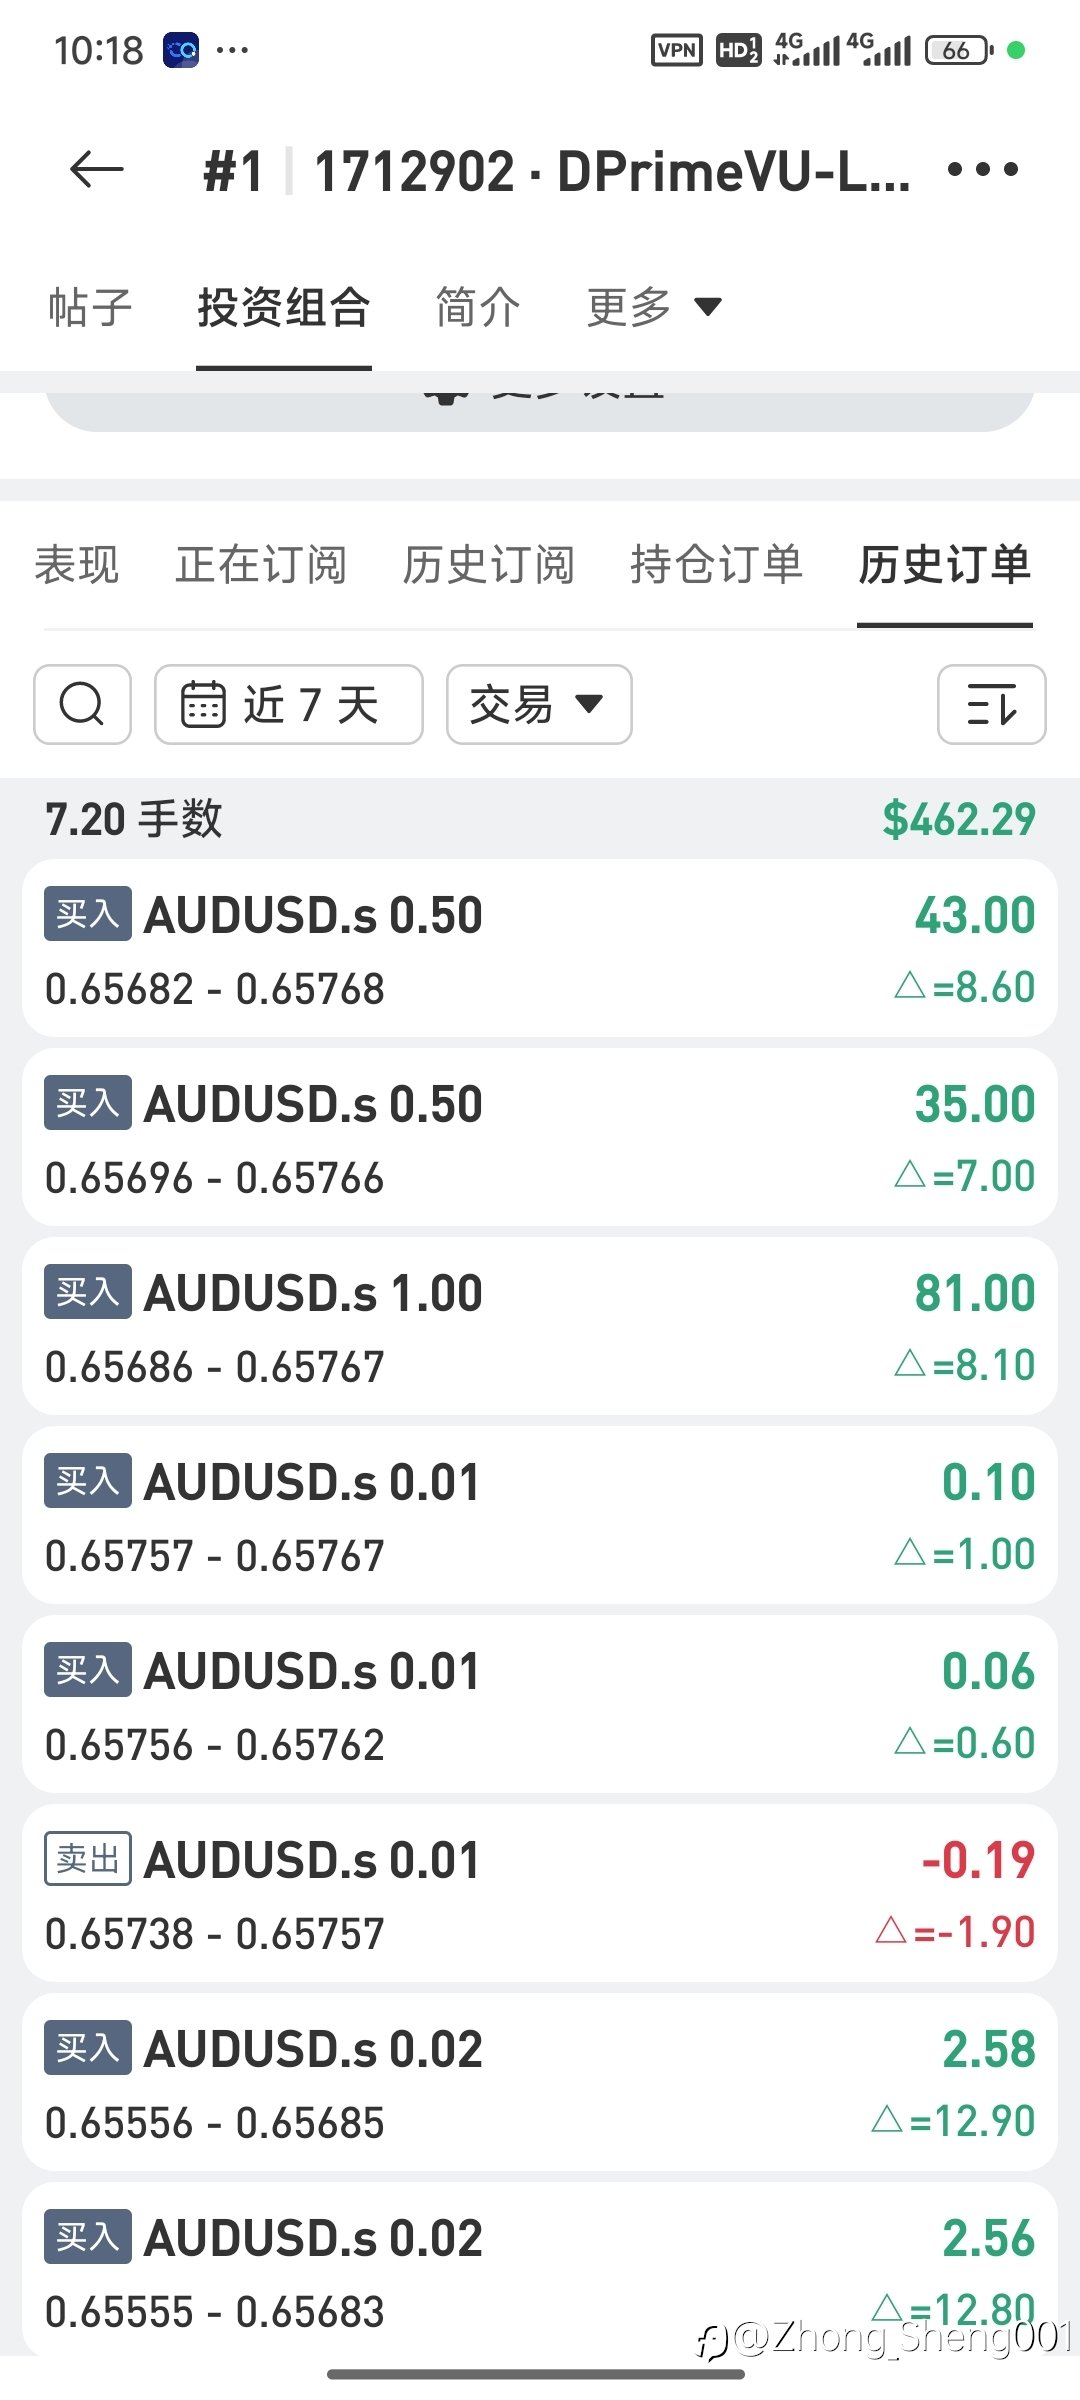Open the three-dot more options menu
The width and height of the screenshot is (1080, 2400).
tap(982, 170)
